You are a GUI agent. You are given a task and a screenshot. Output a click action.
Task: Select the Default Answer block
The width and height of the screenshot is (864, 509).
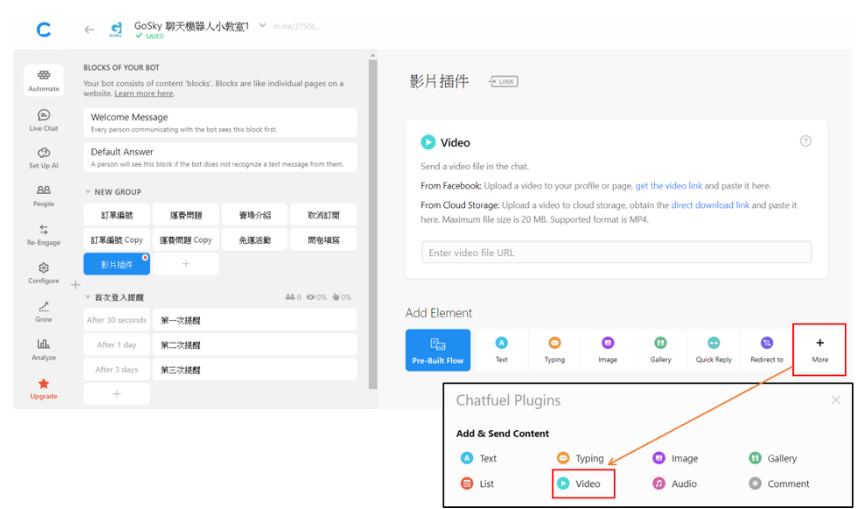click(x=220, y=157)
